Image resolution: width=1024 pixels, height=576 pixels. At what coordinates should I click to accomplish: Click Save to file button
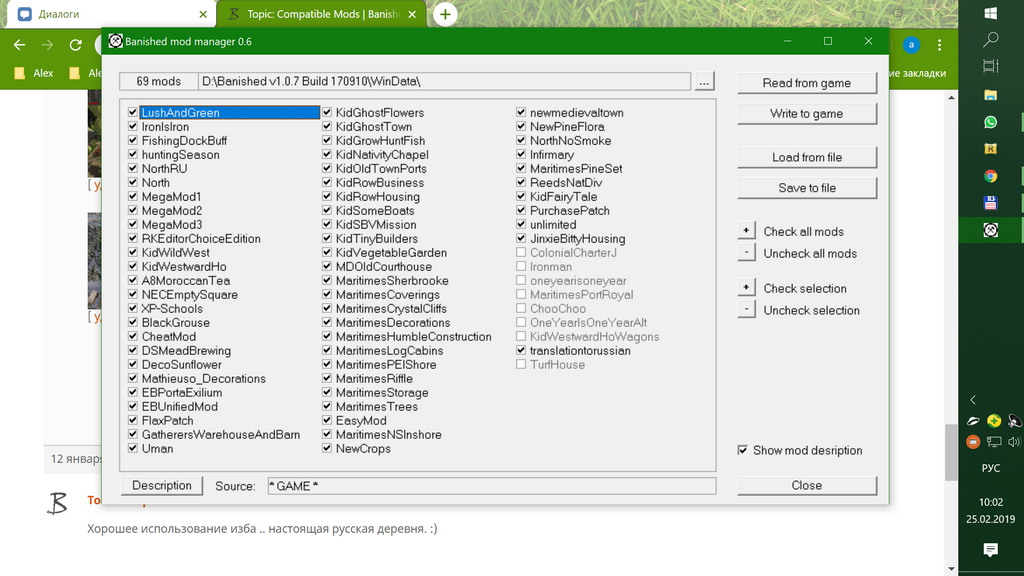pyautogui.click(x=807, y=188)
